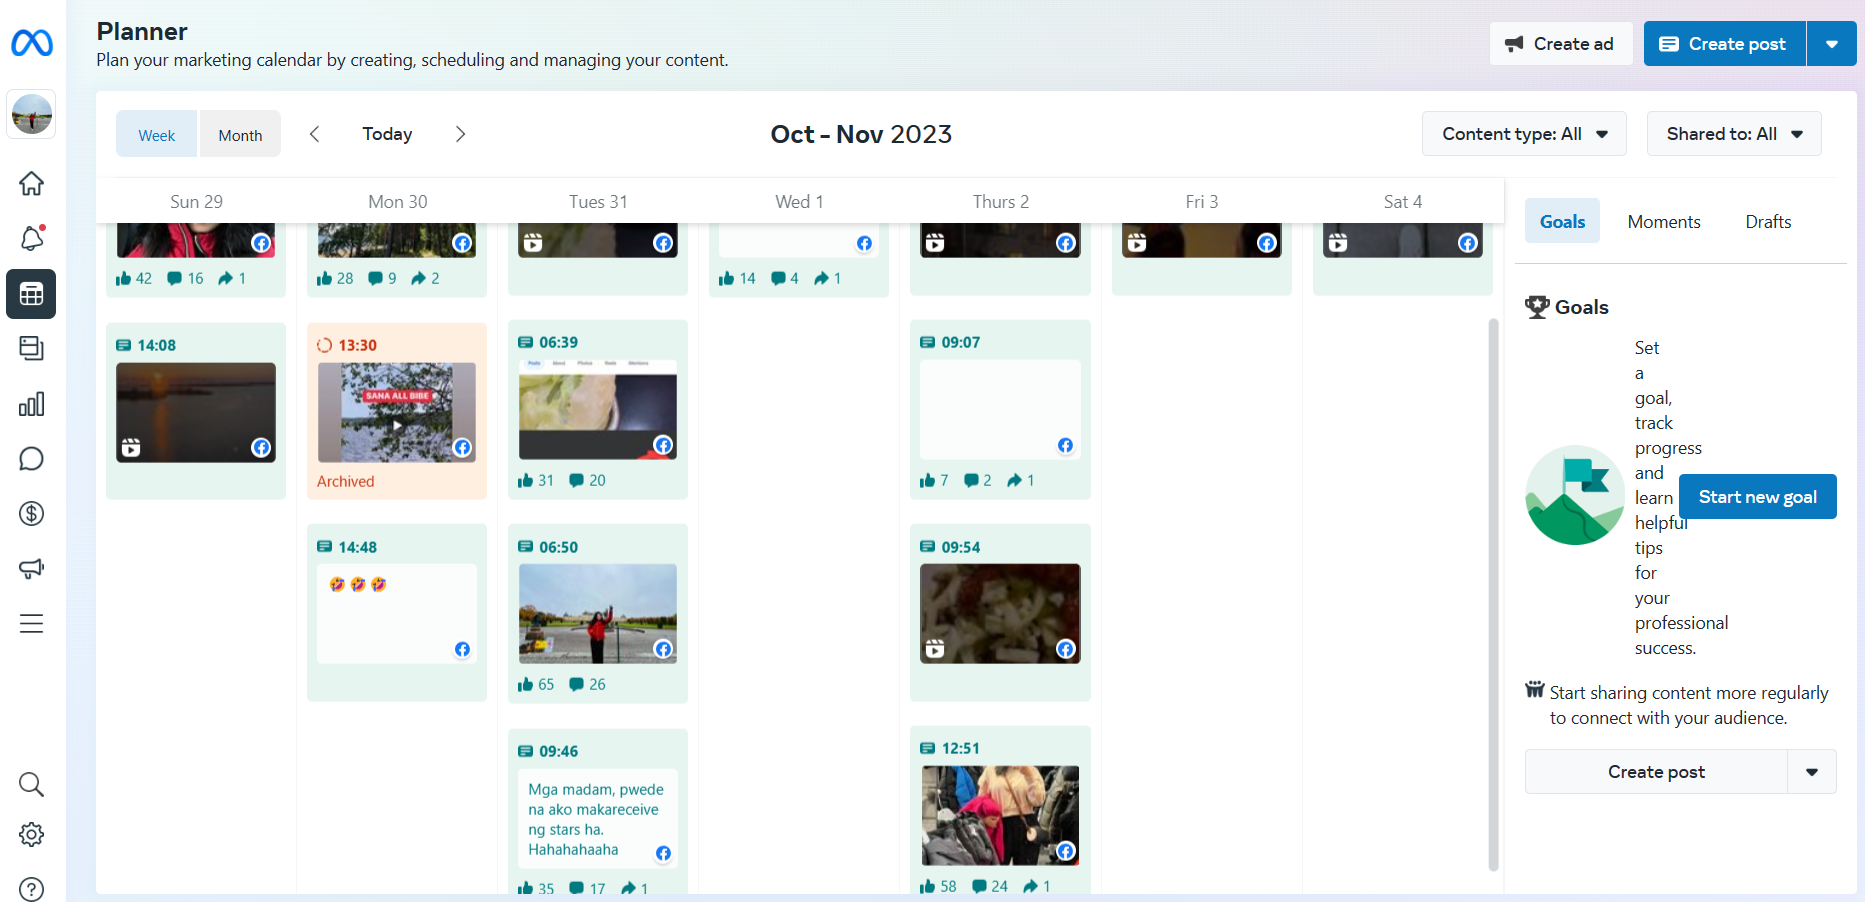Select the Drafts tab
Viewport: 1865px width, 902px height.
[1768, 222]
